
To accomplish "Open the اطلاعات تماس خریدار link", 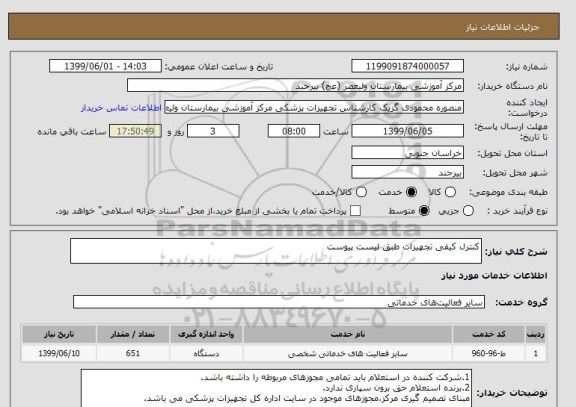I will tap(121, 108).
